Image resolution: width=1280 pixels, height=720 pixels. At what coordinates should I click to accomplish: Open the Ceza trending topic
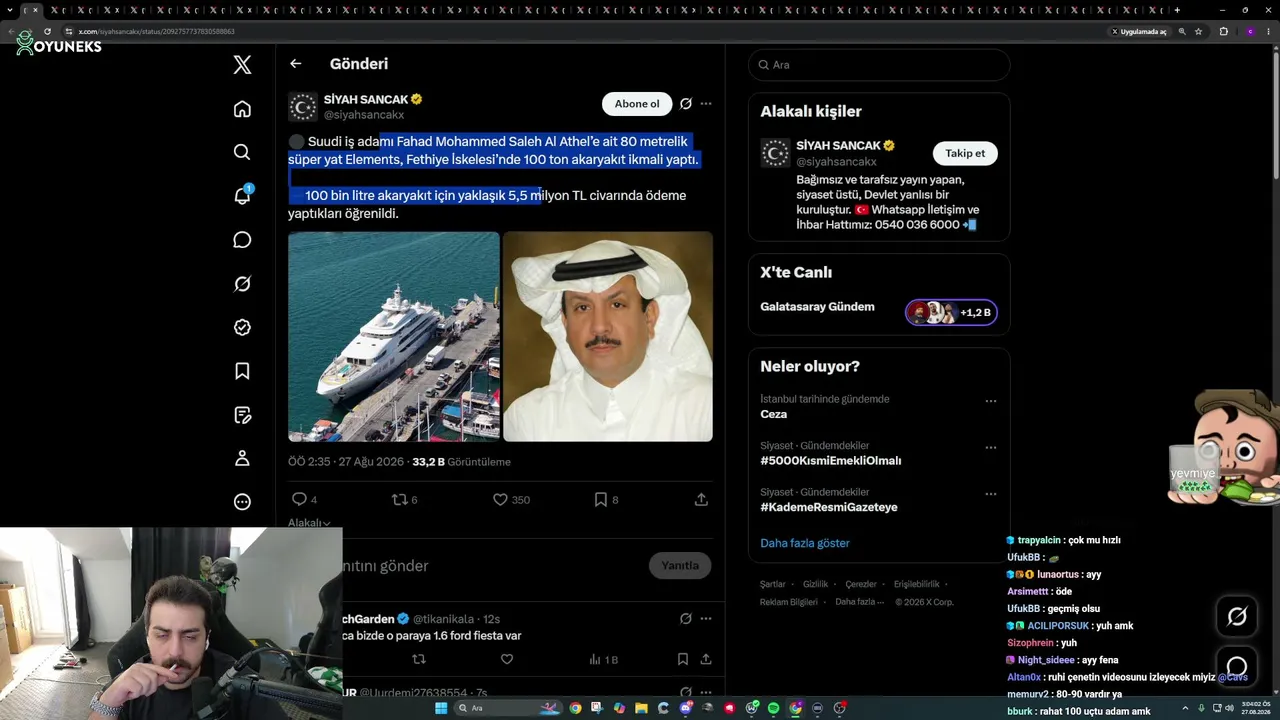[773, 414]
